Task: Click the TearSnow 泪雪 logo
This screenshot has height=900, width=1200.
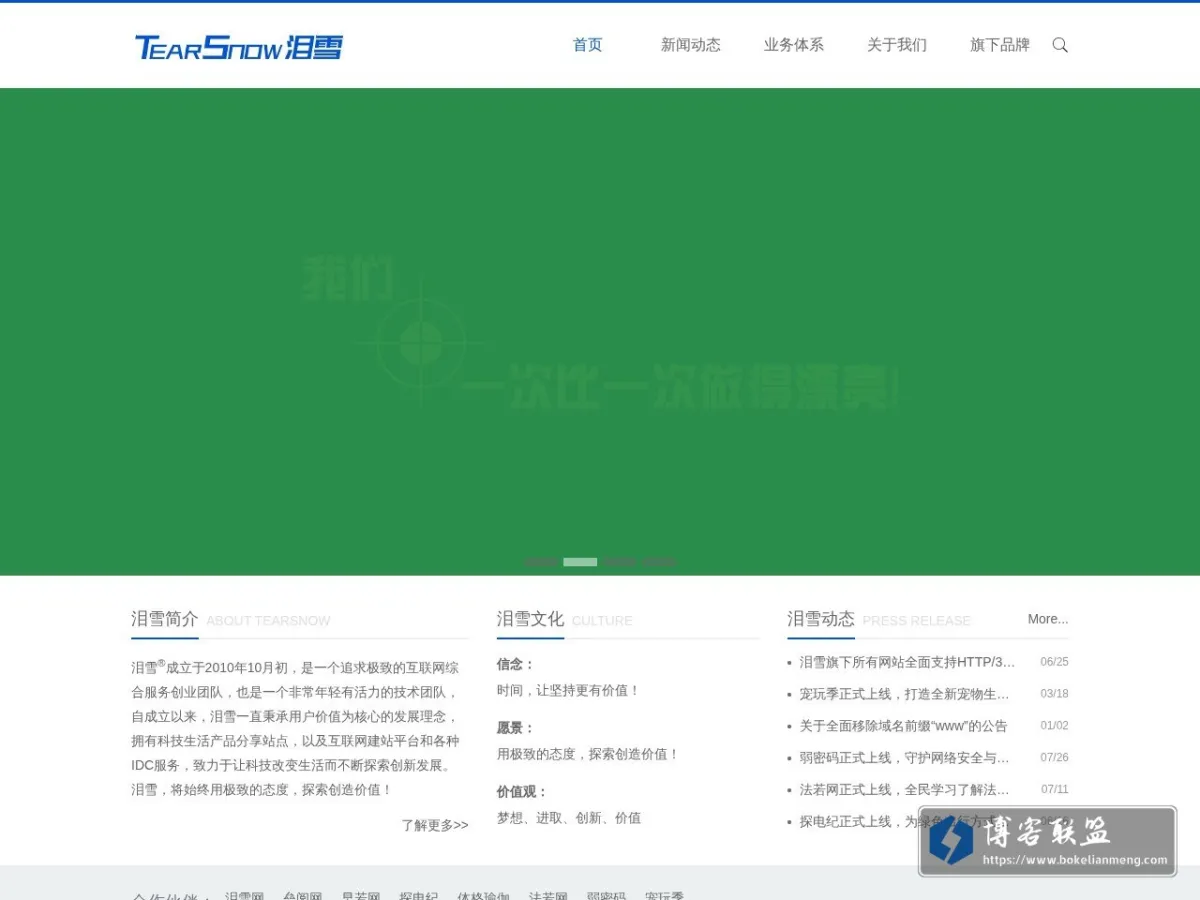Action: tap(239, 47)
